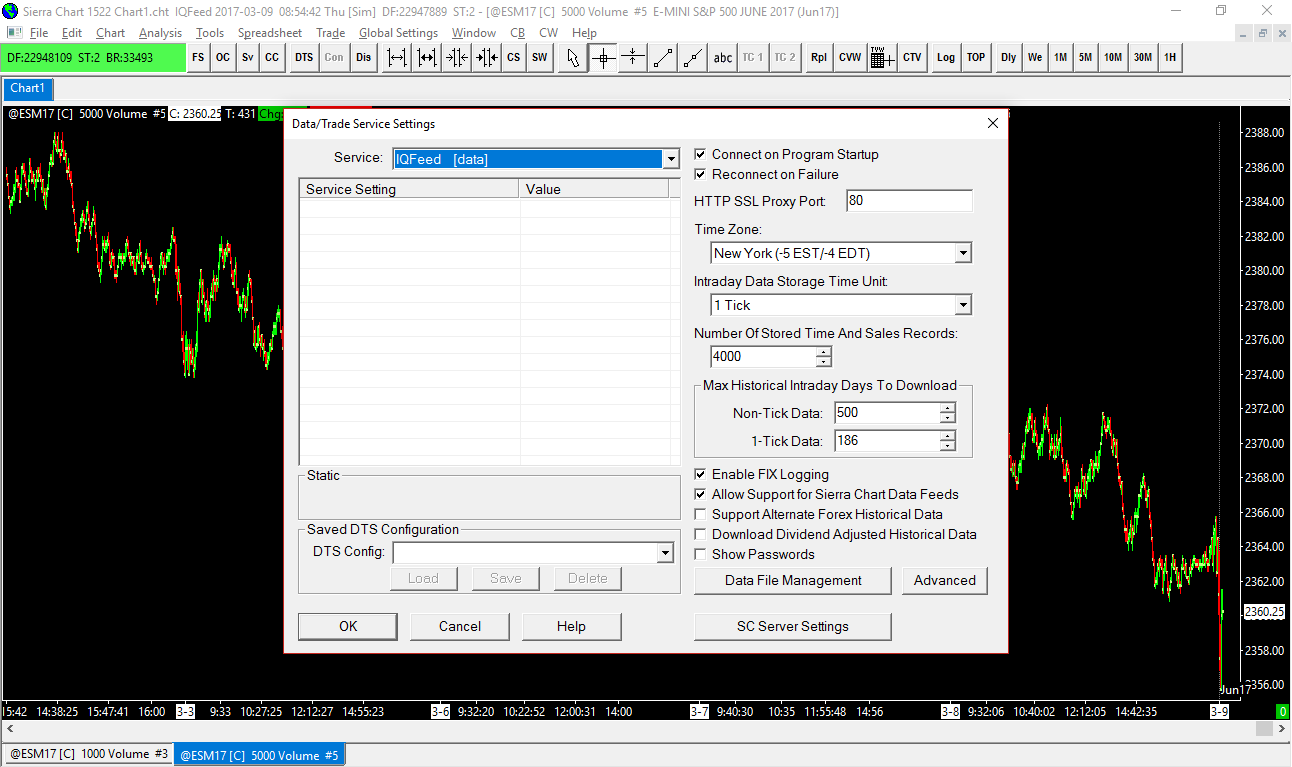This screenshot has width=1292, height=767.
Task: Switch chart to 1M timeframe
Action: (x=1061, y=58)
